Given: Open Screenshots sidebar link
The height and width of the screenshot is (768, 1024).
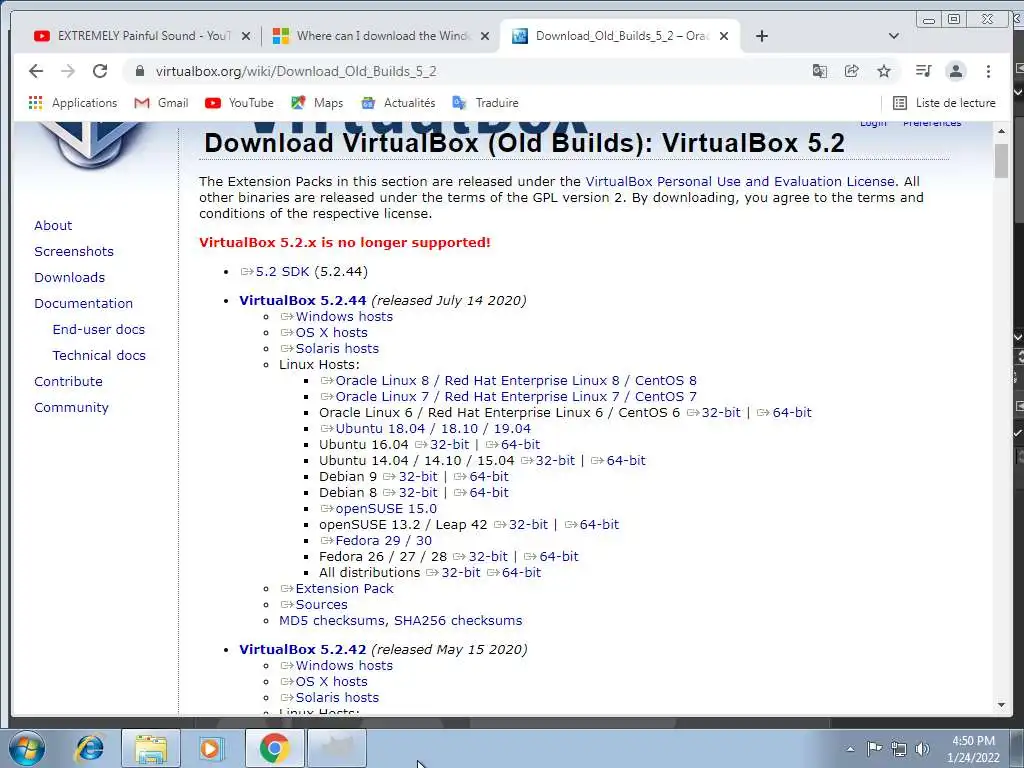Looking at the screenshot, I should tap(74, 251).
